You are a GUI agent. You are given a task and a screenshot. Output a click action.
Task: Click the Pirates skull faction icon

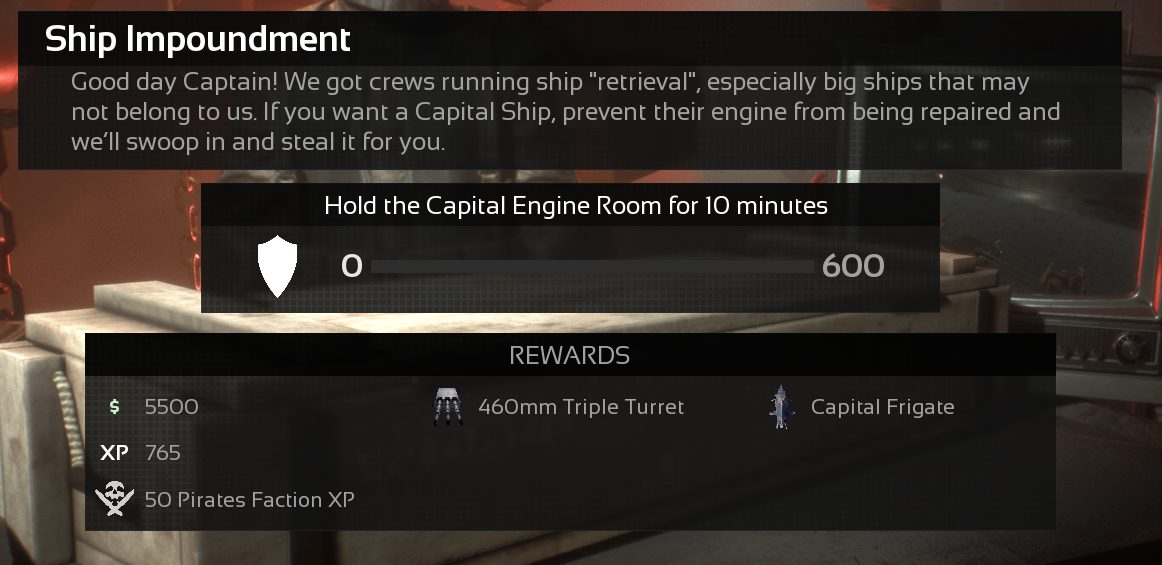coord(115,499)
